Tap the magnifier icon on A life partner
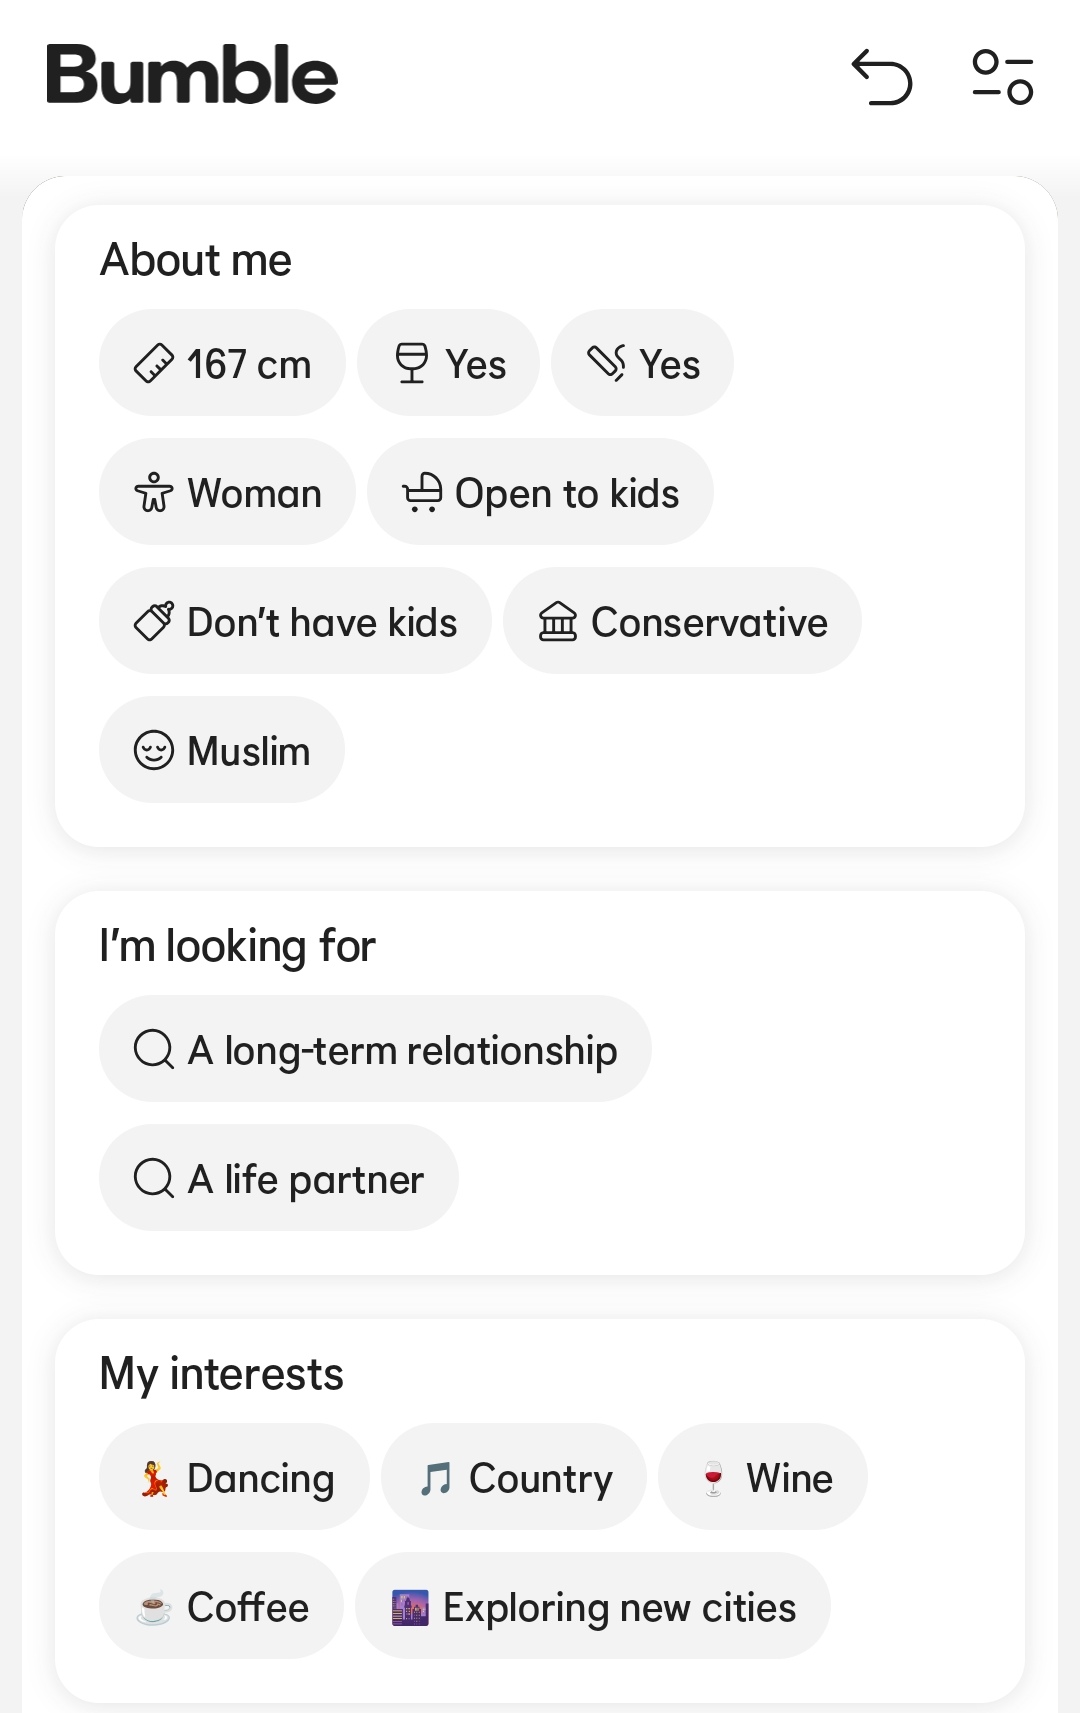This screenshot has height=1713, width=1080. coord(154,1178)
